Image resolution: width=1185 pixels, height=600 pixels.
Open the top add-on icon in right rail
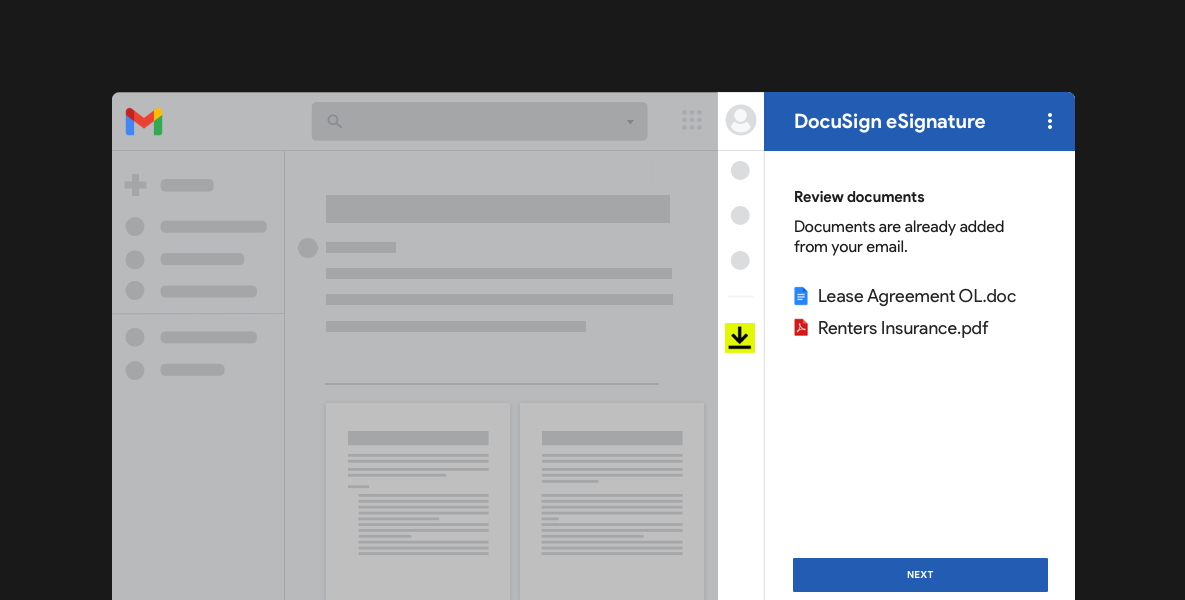pyautogui.click(x=740, y=170)
